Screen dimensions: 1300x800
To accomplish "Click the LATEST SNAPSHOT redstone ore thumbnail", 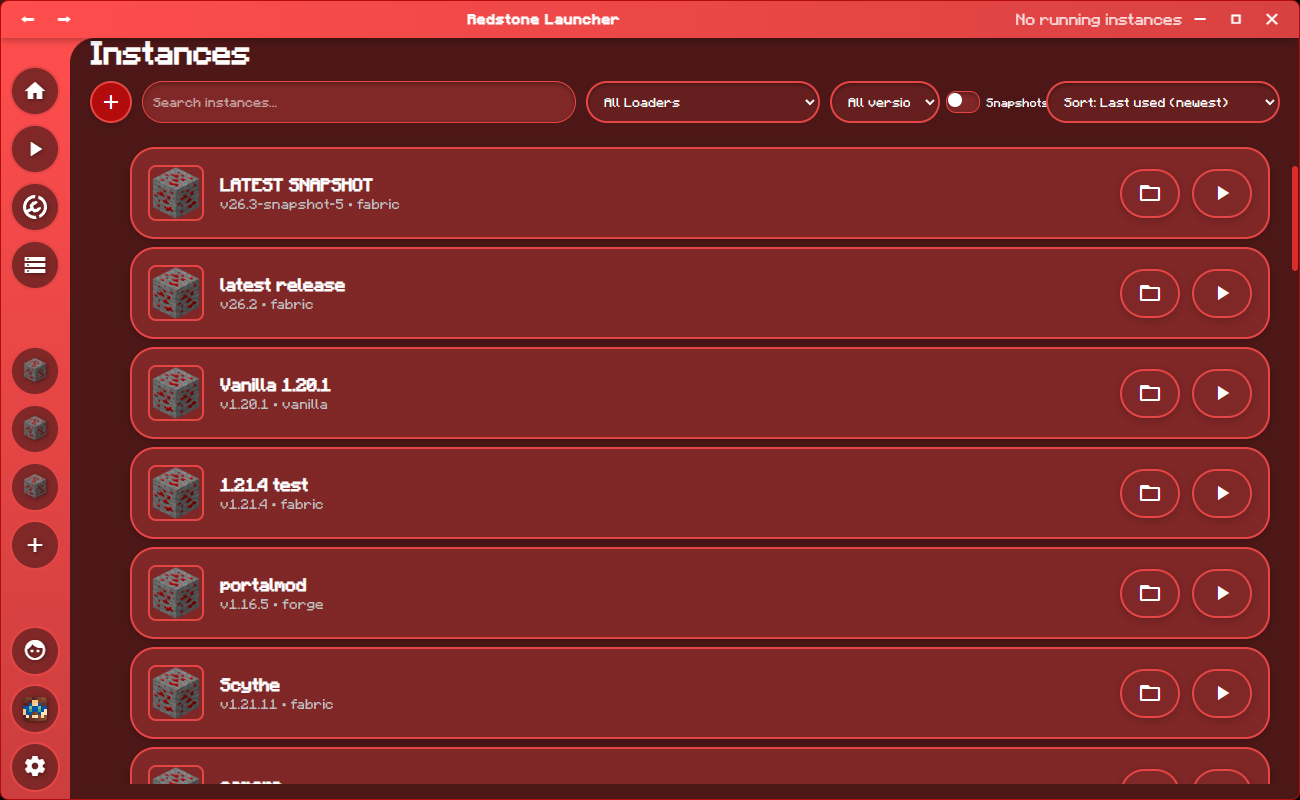I will [176, 193].
